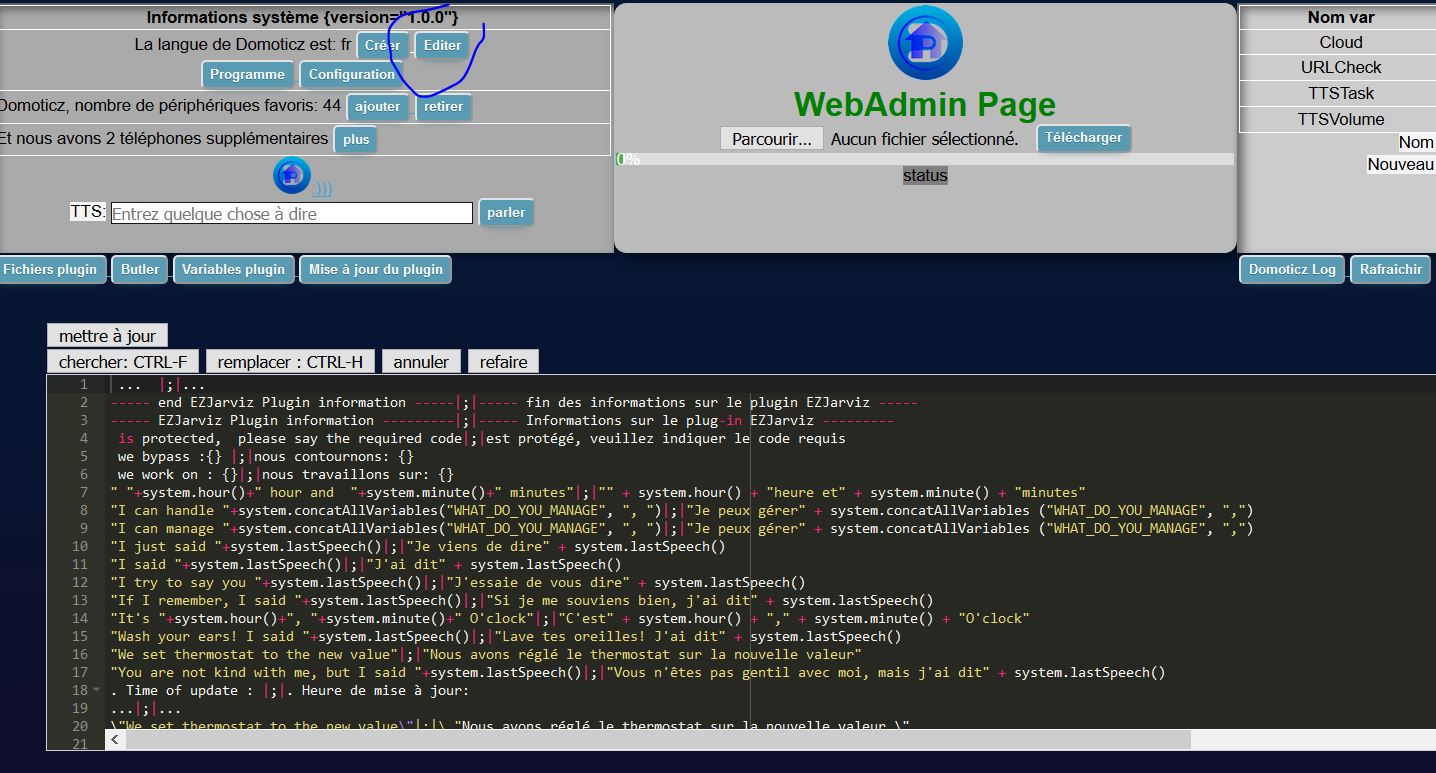Focus the TTS text input field

[291, 214]
